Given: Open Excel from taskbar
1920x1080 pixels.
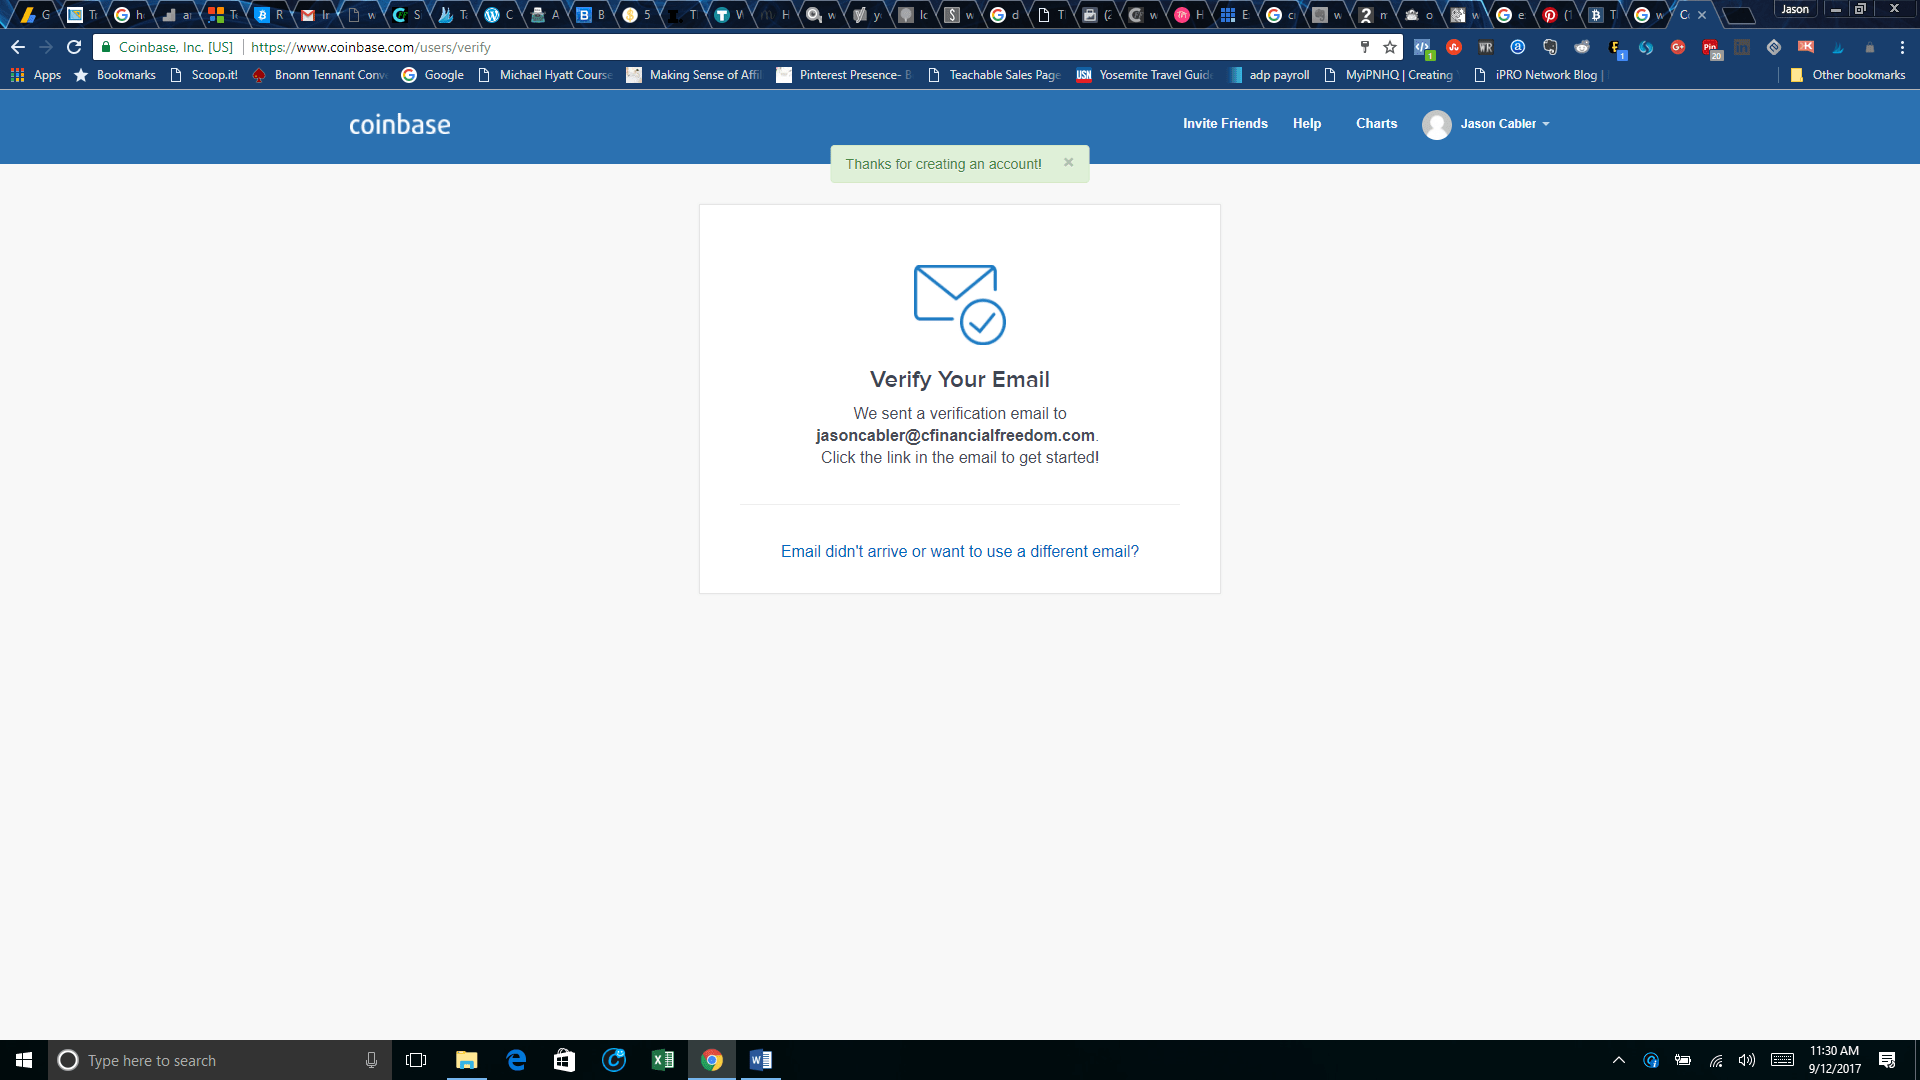Looking at the screenshot, I should (662, 1060).
